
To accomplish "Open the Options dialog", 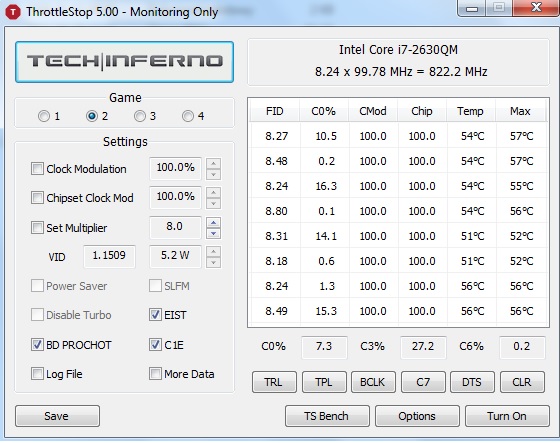I will [417, 416].
